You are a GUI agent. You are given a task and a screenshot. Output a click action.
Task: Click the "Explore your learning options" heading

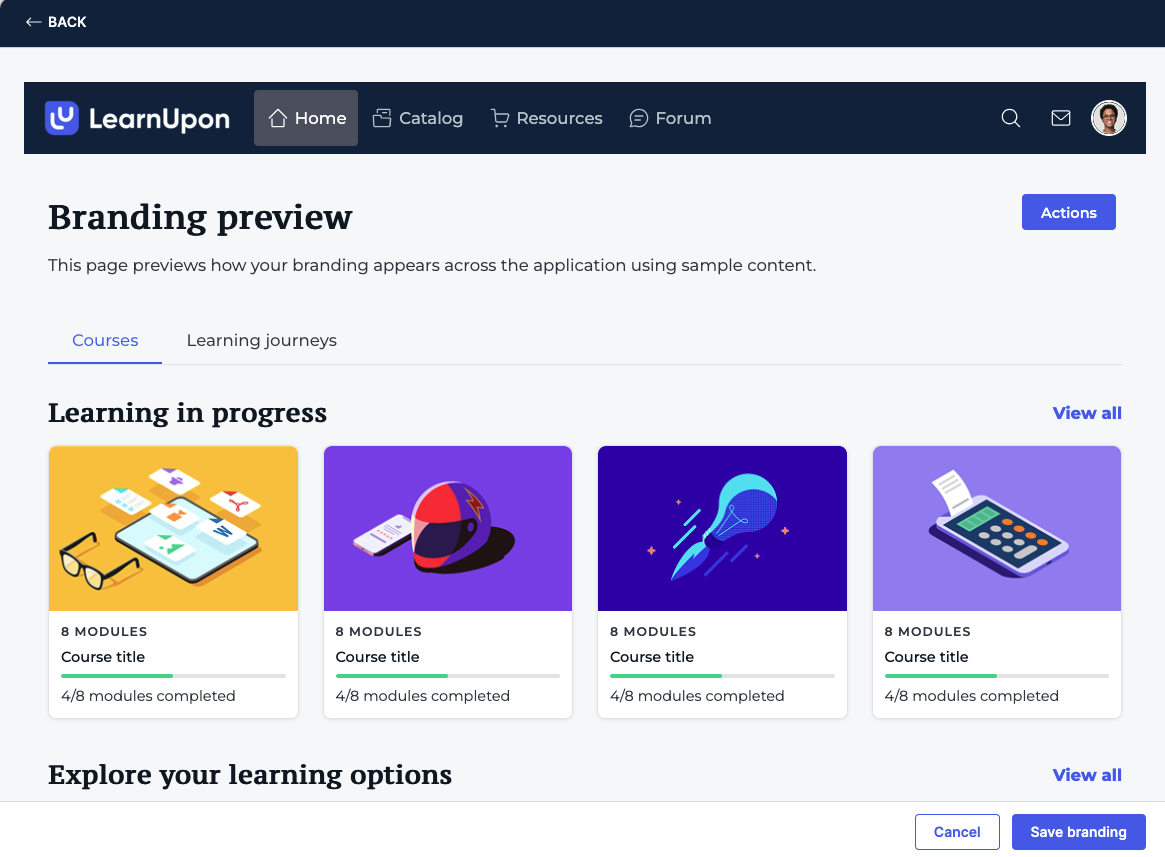coord(250,775)
